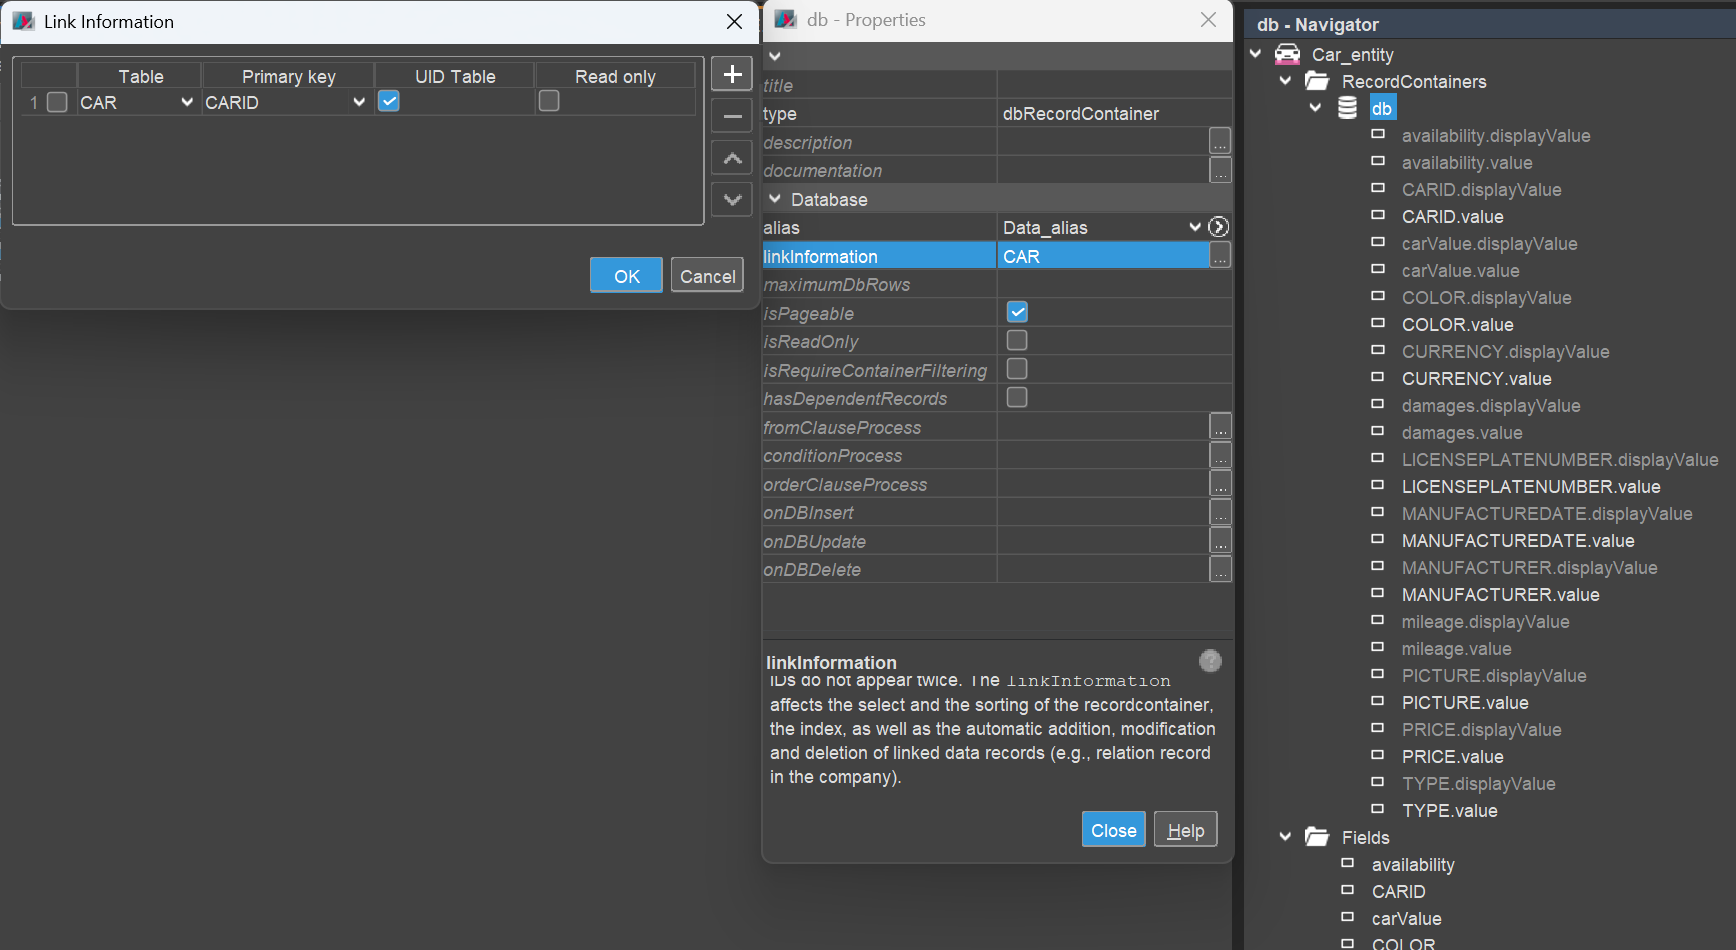1736x950 pixels.
Task: Select the db record container icon in Navigator
Action: click(1348, 108)
